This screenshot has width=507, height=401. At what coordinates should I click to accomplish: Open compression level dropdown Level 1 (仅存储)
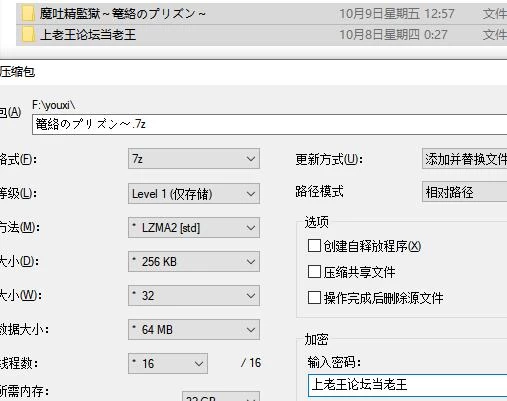194,194
